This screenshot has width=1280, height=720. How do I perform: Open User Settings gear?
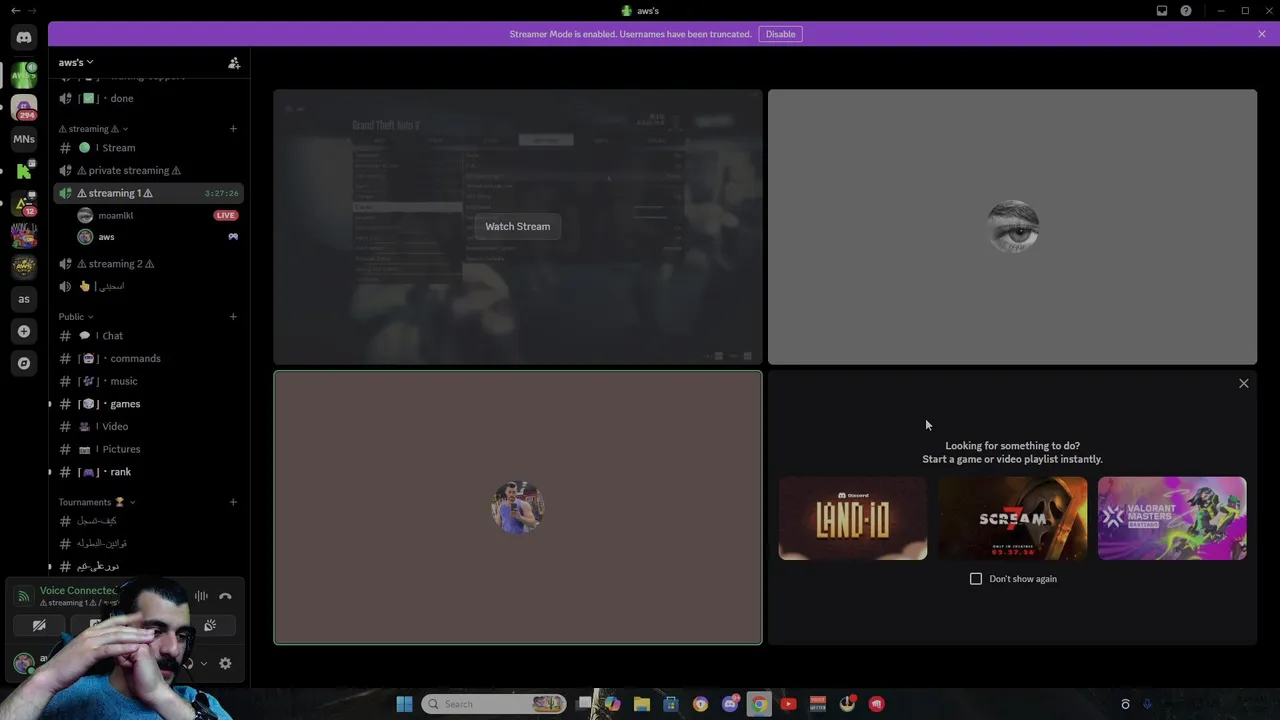225,663
